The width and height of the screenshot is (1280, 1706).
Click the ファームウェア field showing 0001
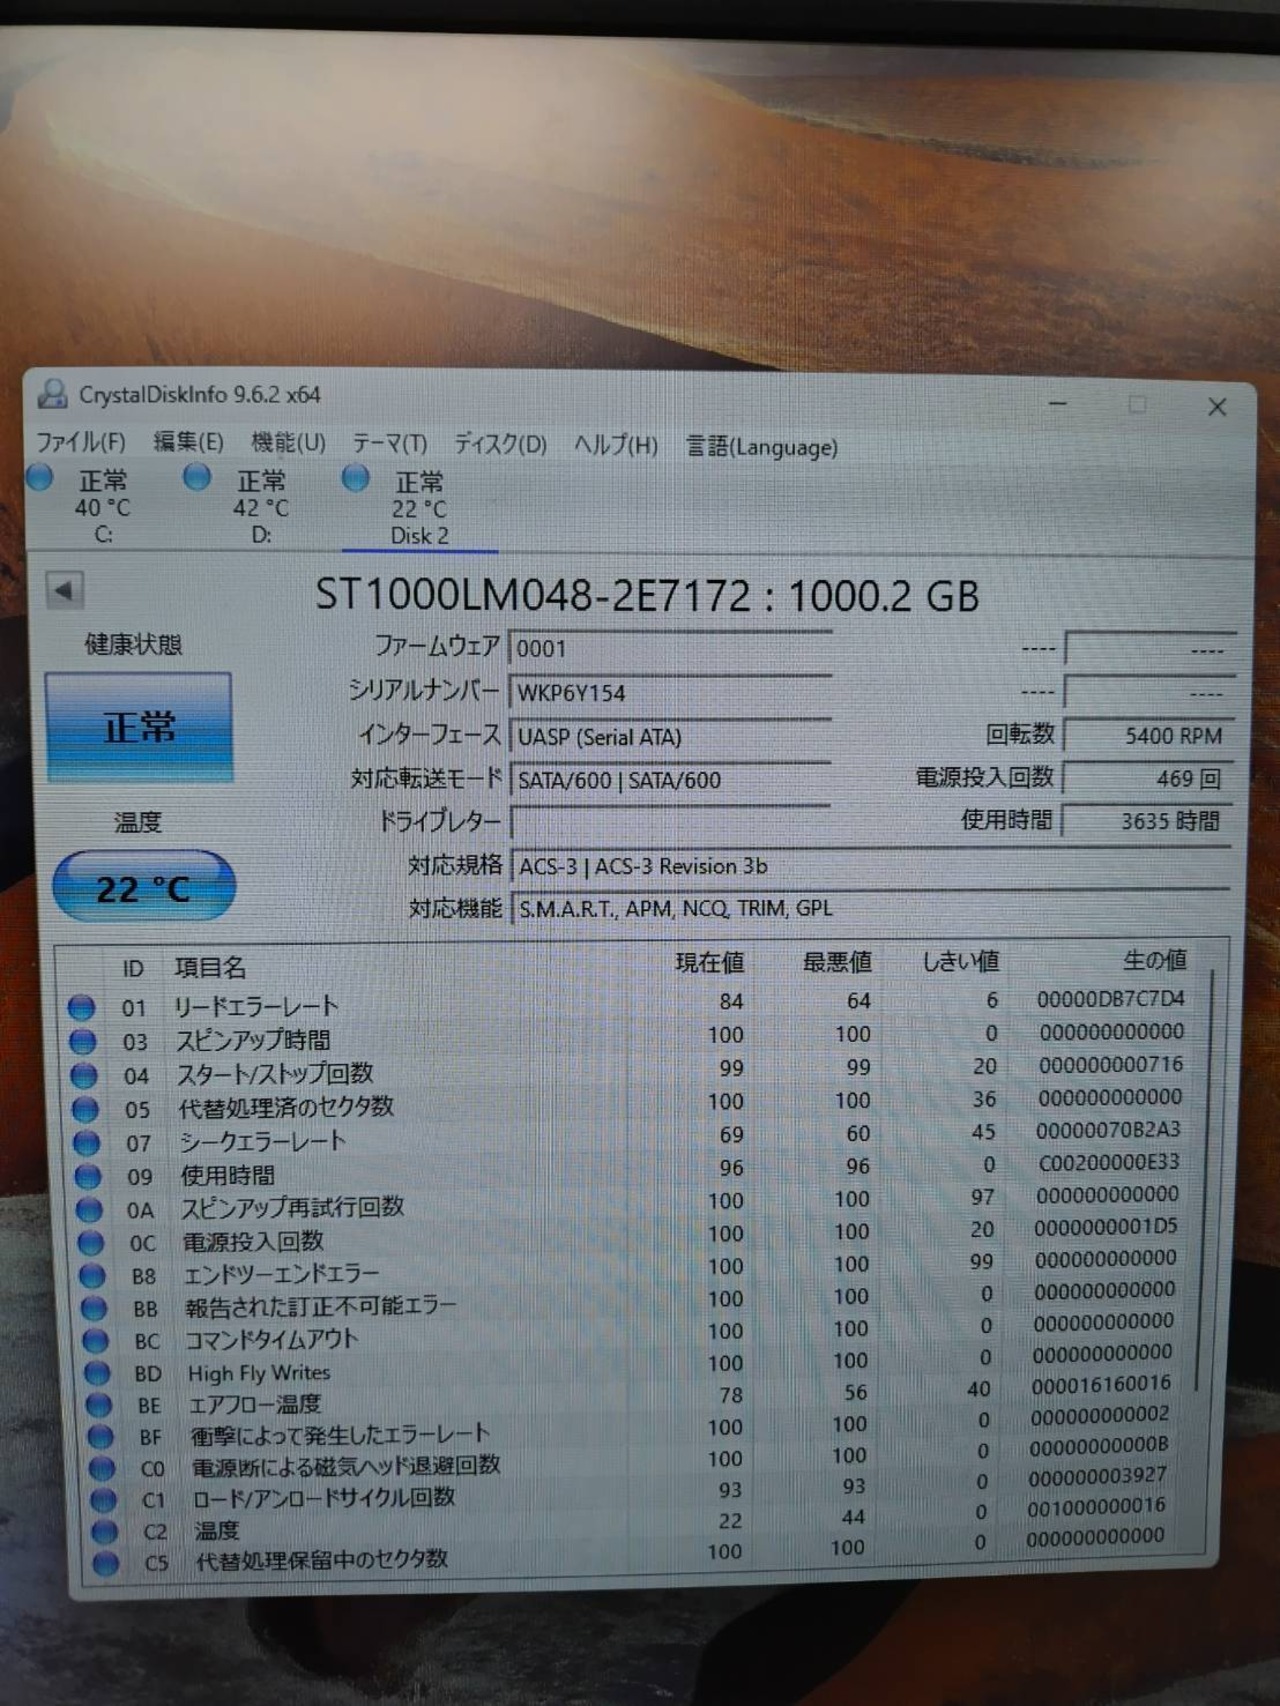670,648
